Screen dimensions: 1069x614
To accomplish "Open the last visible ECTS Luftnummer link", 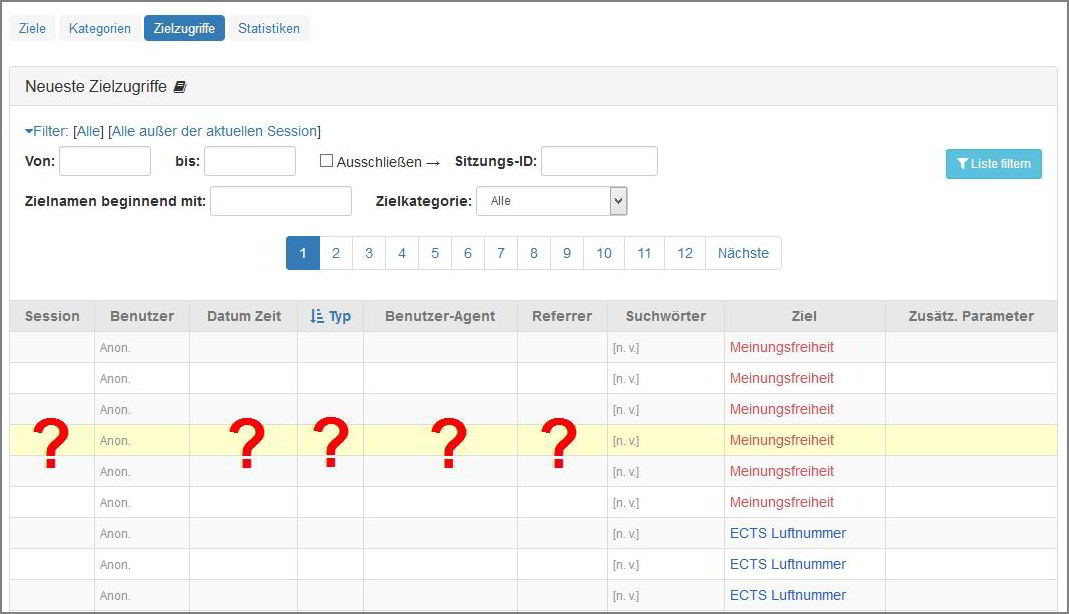I will 788,595.
